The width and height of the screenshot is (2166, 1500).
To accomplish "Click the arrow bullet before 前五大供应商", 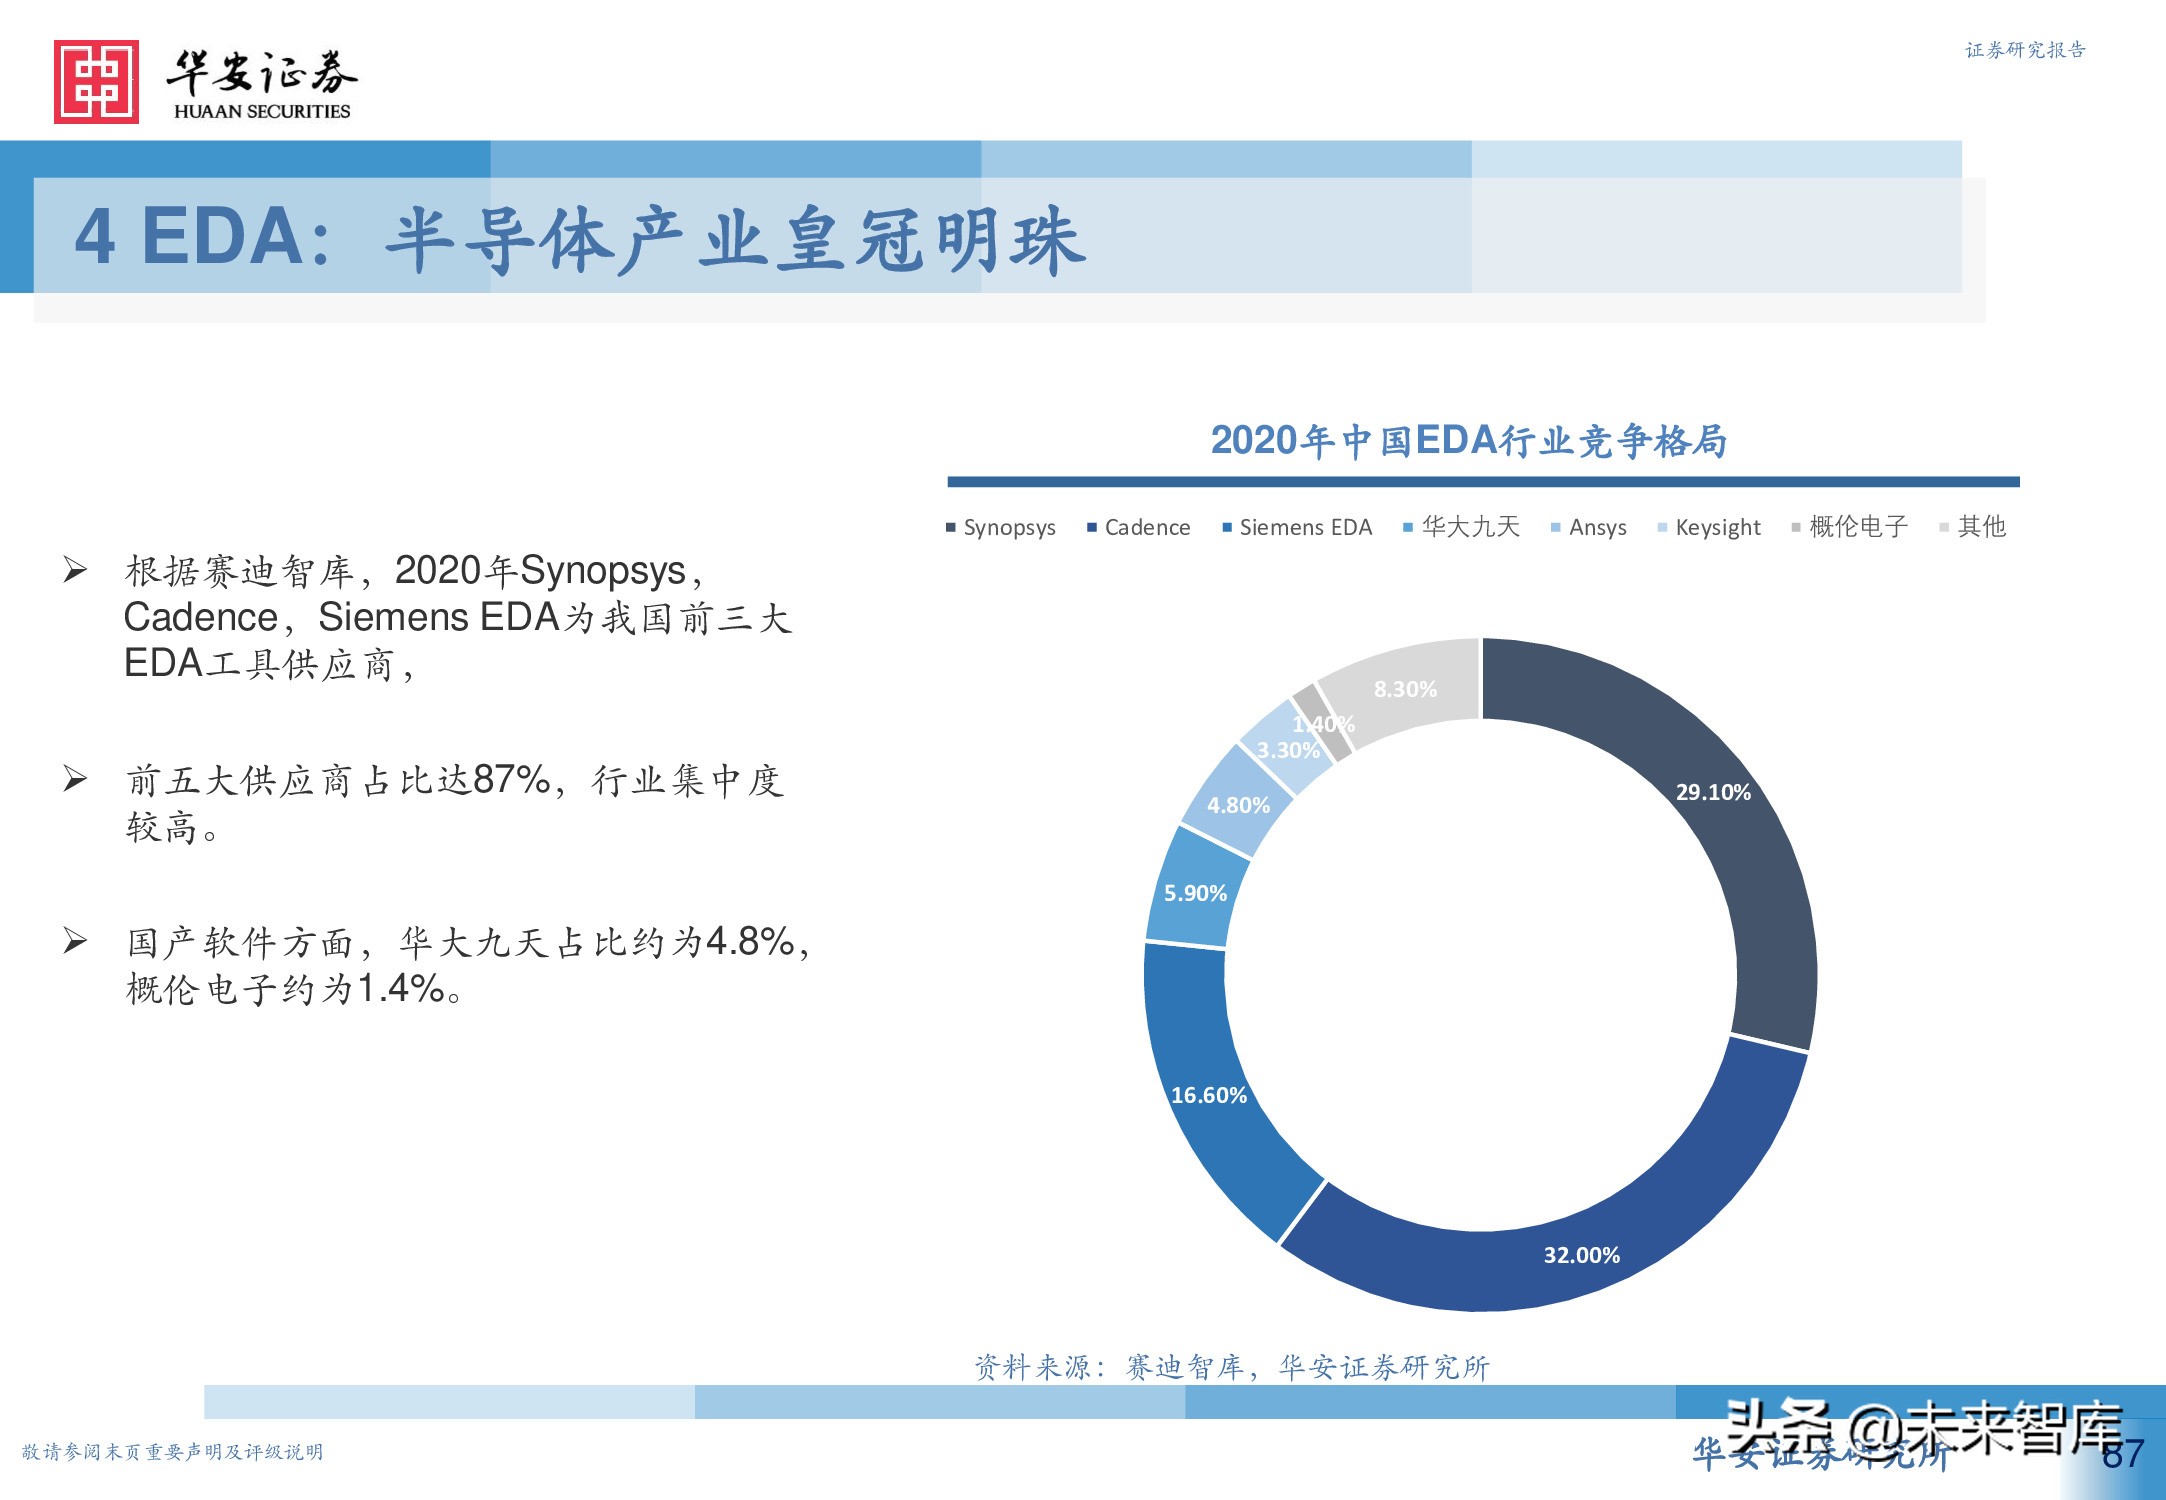I will [x=76, y=778].
